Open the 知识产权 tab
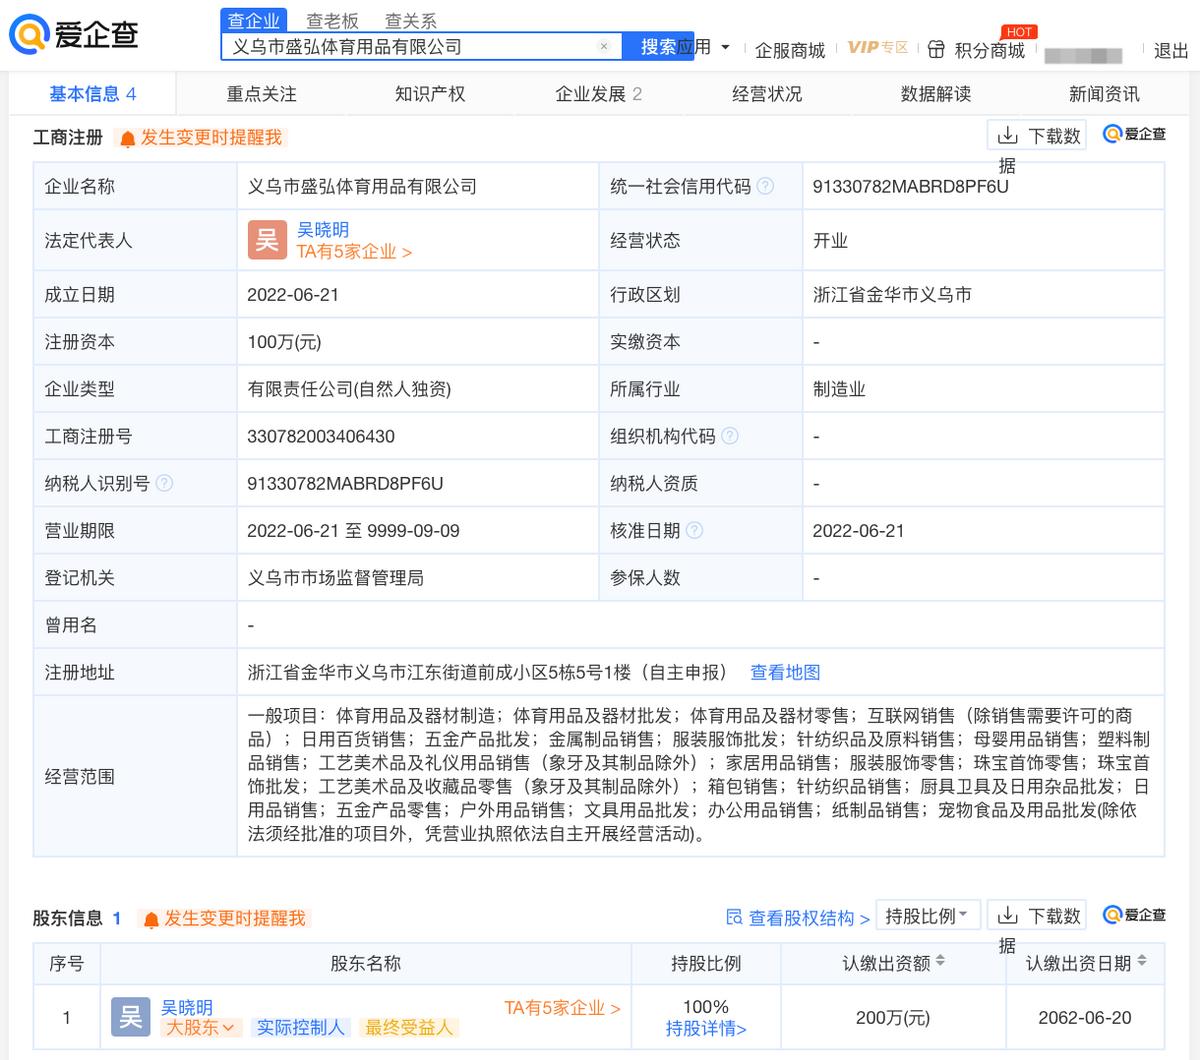 427,93
